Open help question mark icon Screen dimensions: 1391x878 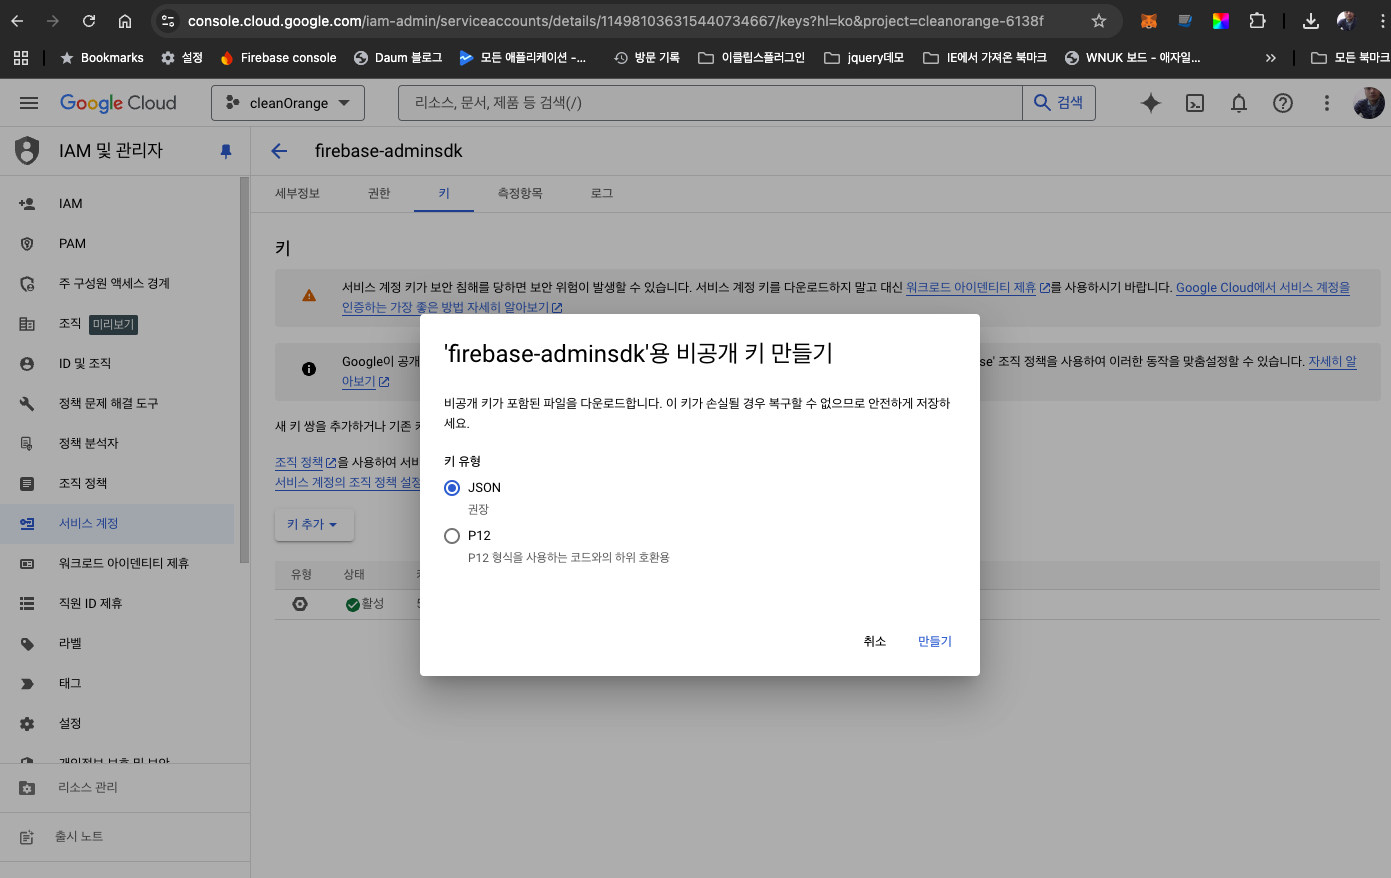[x=1283, y=103]
